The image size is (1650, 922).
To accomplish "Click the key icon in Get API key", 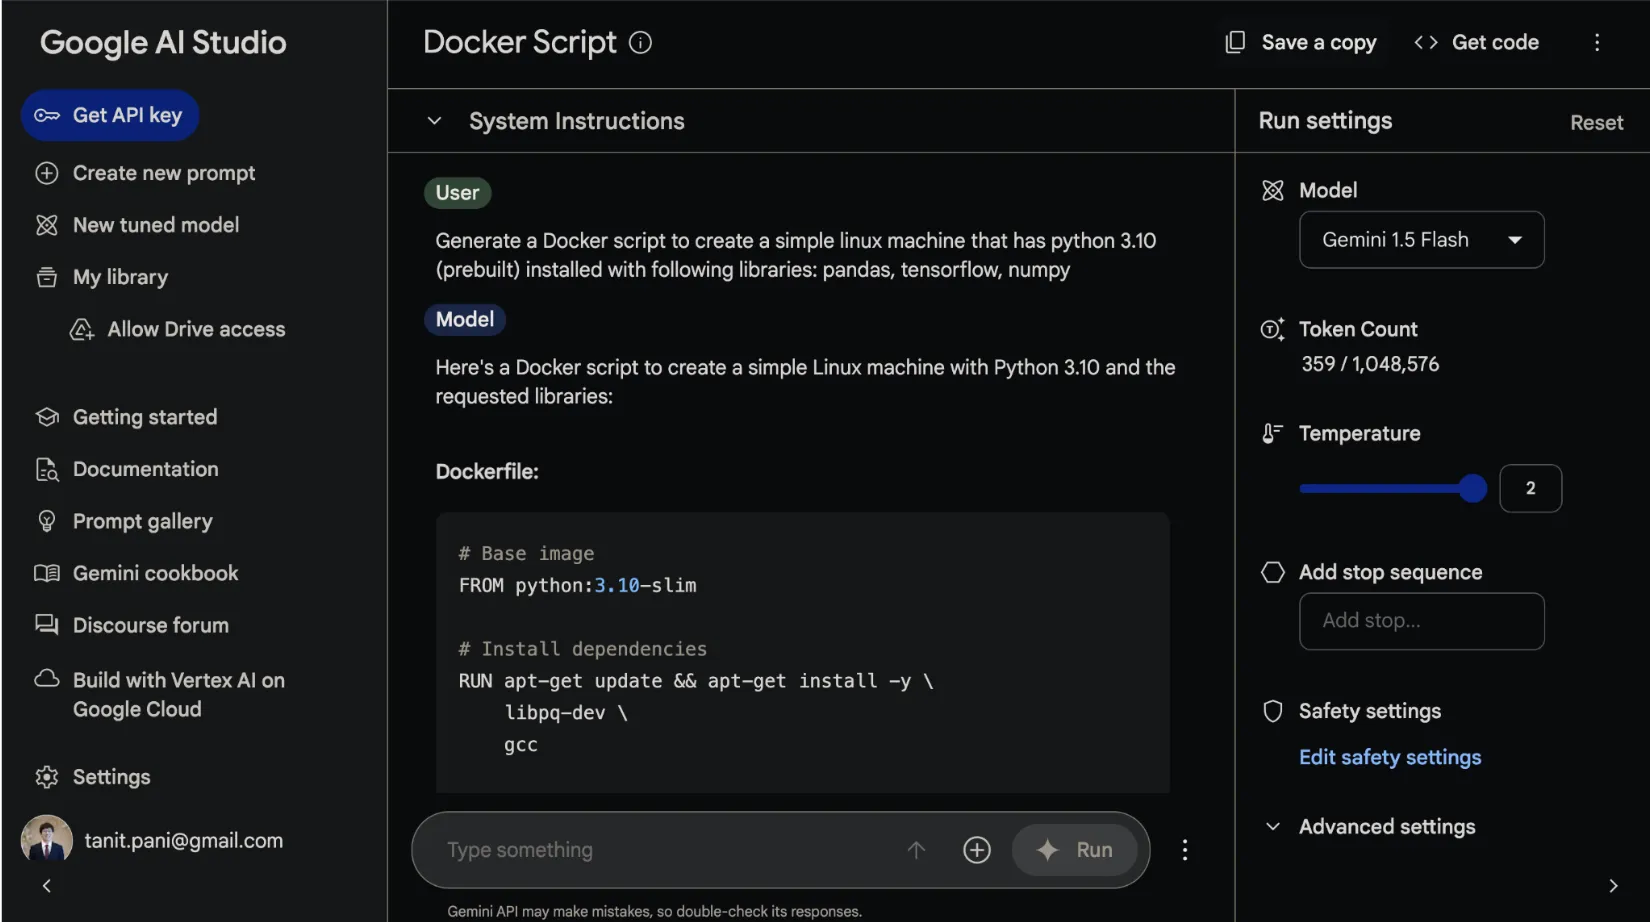I will coord(47,116).
